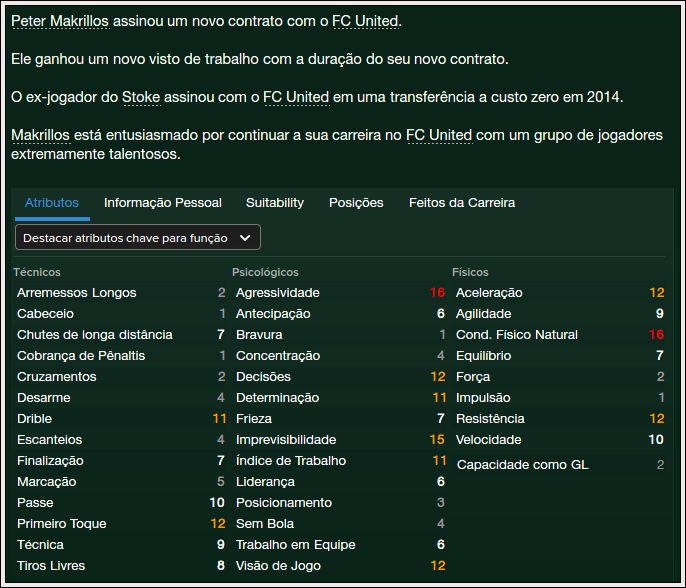This screenshot has width=686, height=588.
Task: Open FC United link in headline
Action: (366, 21)
